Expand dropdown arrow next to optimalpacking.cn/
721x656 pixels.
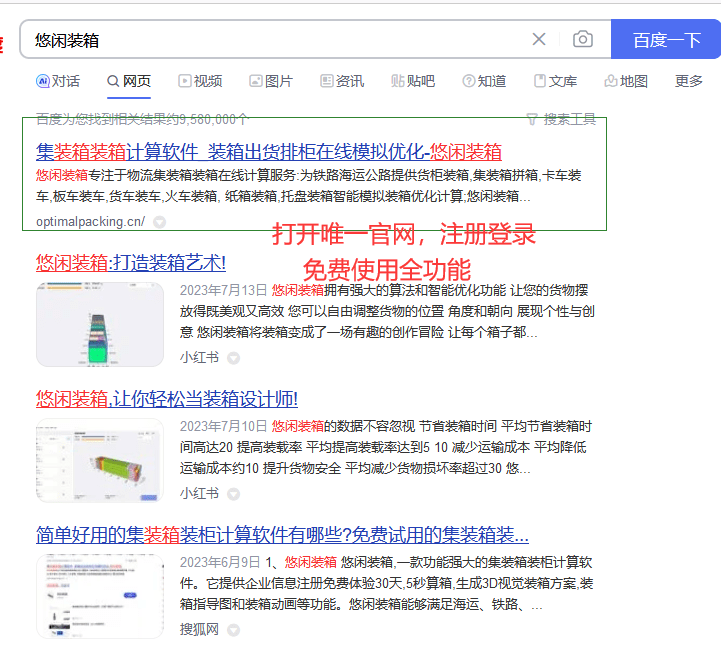point(160,222)
